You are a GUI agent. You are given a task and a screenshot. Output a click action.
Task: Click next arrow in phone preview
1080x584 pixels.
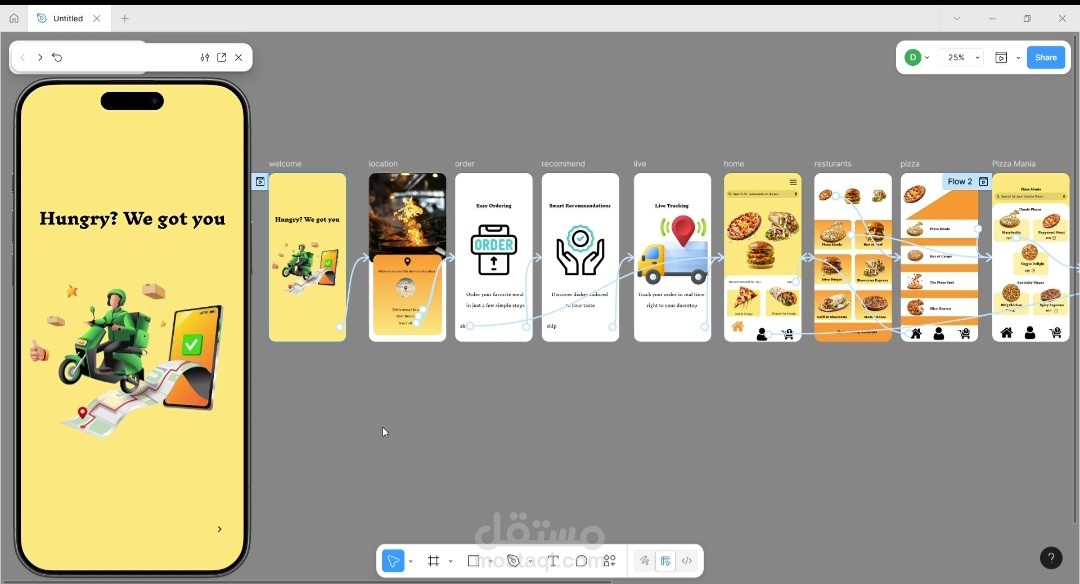tap(220, 529)
